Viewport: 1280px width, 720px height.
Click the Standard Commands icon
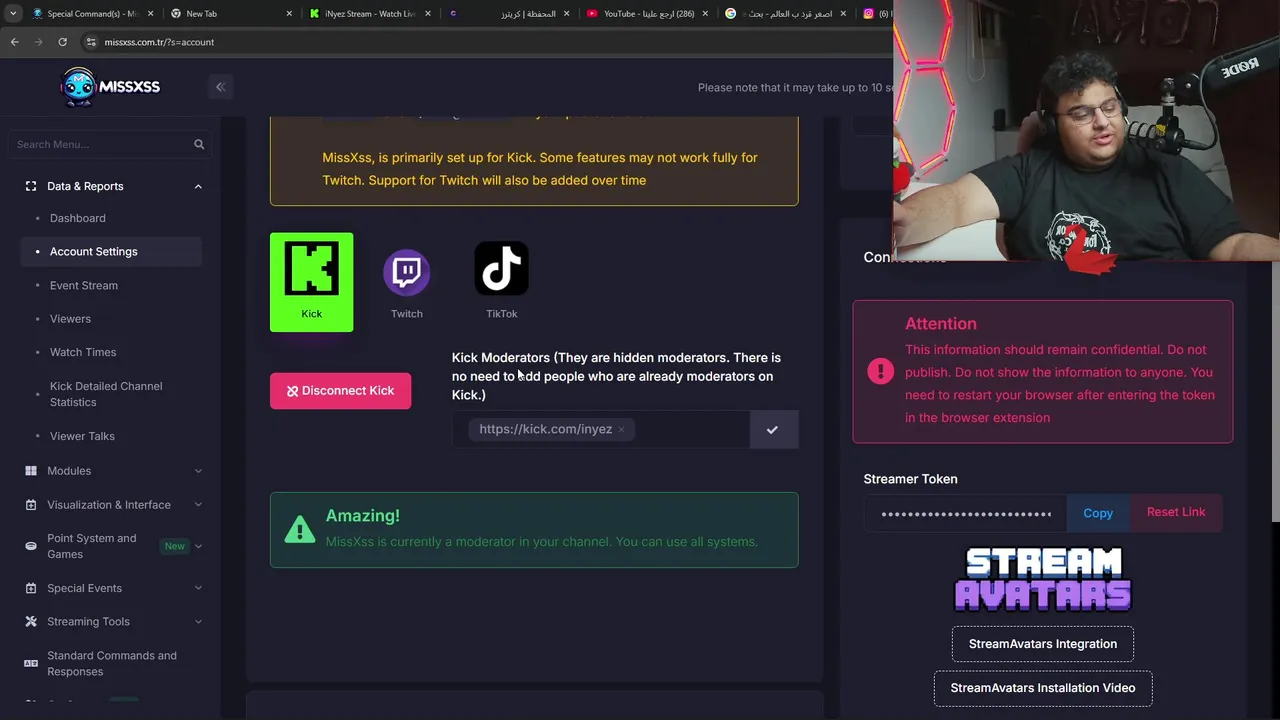(x=30, y=664)
